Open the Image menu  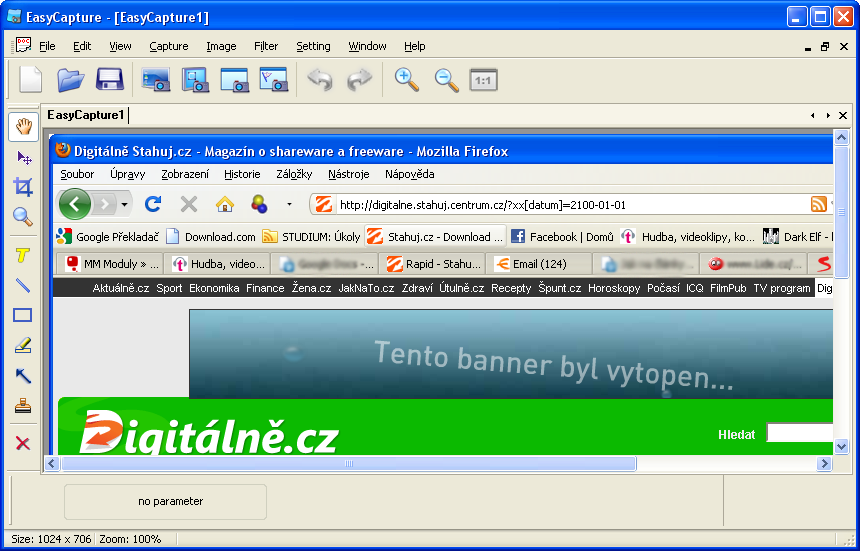click(x=221, y=46)
